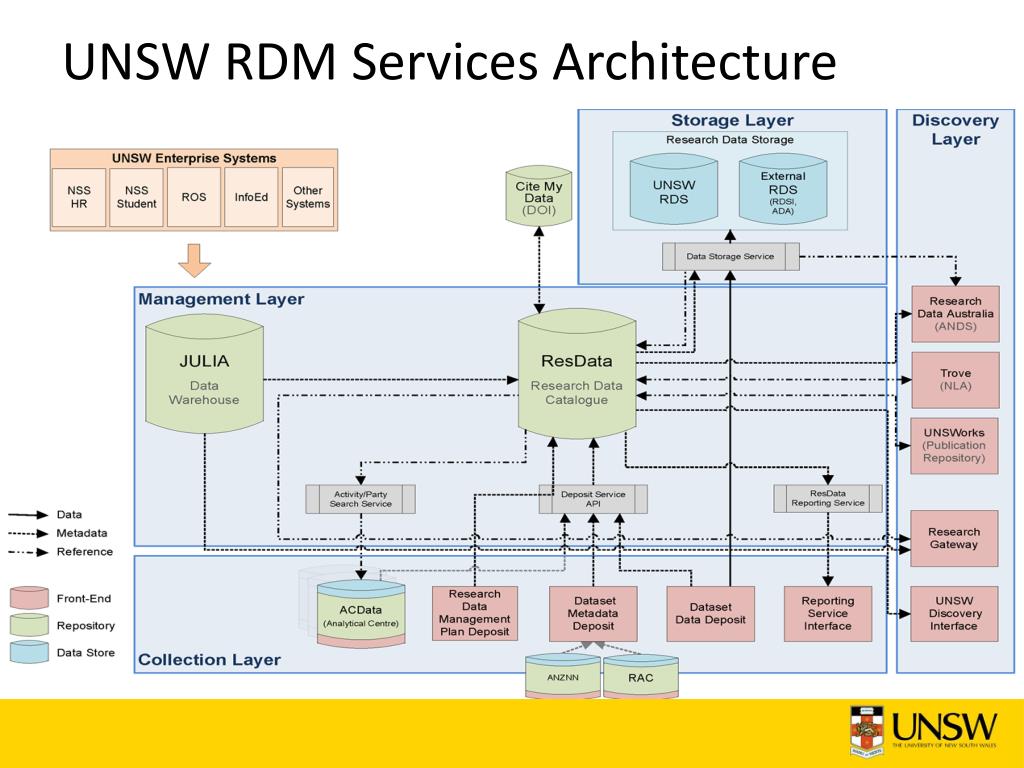Click the ResData Reporting Service box
The width and height of the screenshot is (1024, 768).
(827, 498)
